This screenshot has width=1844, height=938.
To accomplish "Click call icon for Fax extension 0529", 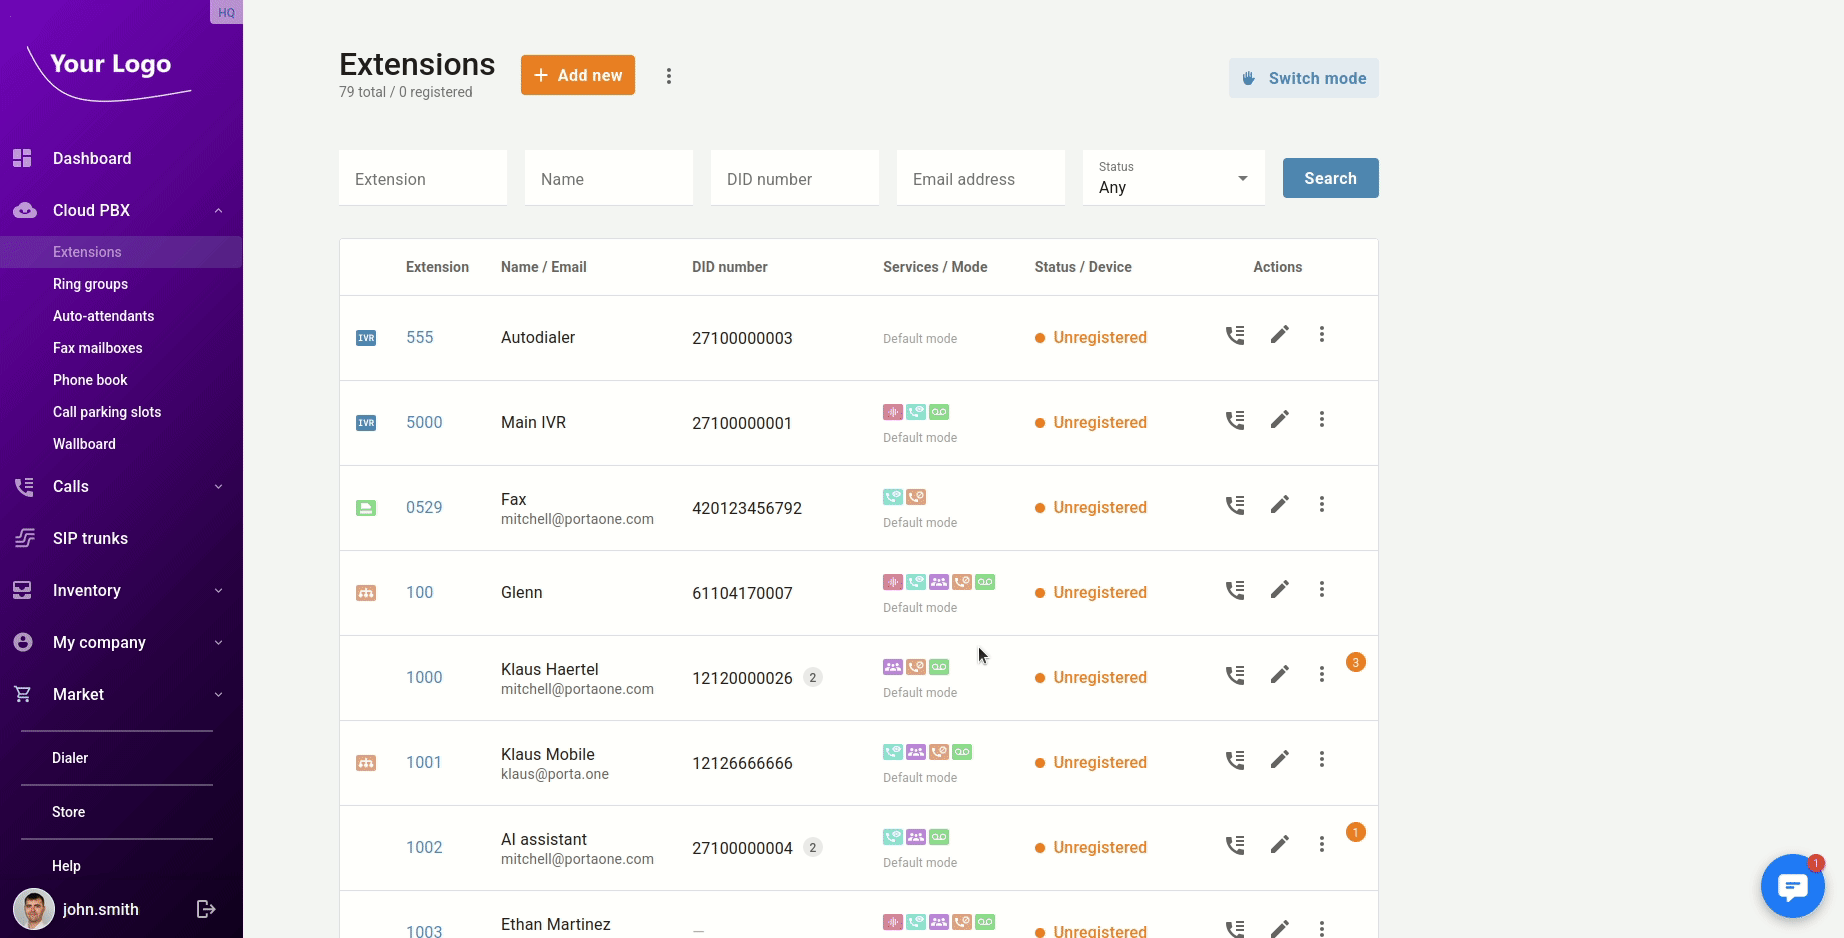I will click(1235, 505).
